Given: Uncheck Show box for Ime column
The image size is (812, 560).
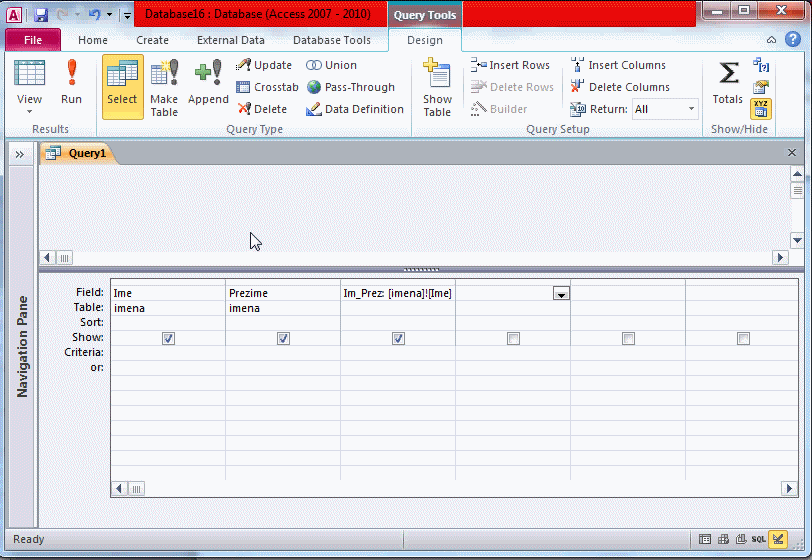Looking at the screenshot, I should 168,339.
